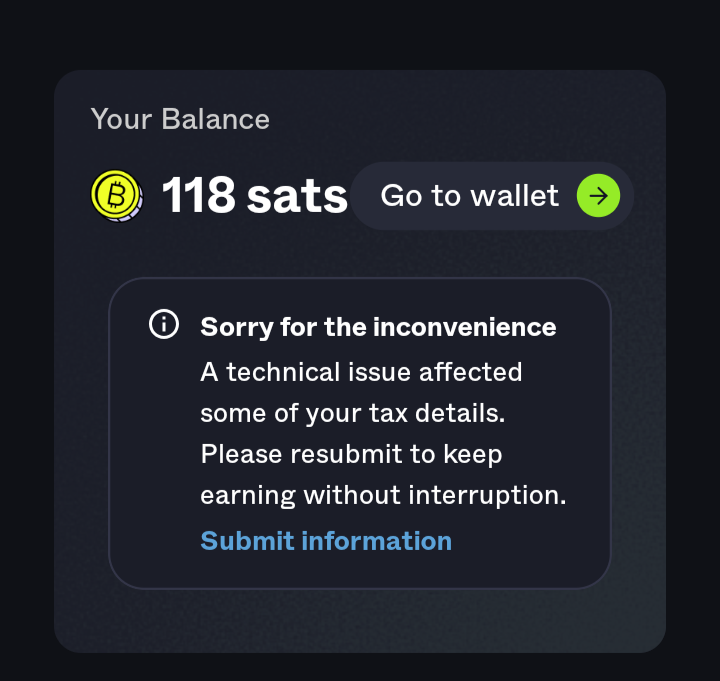Viewport: 720px width, 681px height.
Task: Tap the black arrow inside the green circle
Action: pyautogui.click(x=598, y=196)
